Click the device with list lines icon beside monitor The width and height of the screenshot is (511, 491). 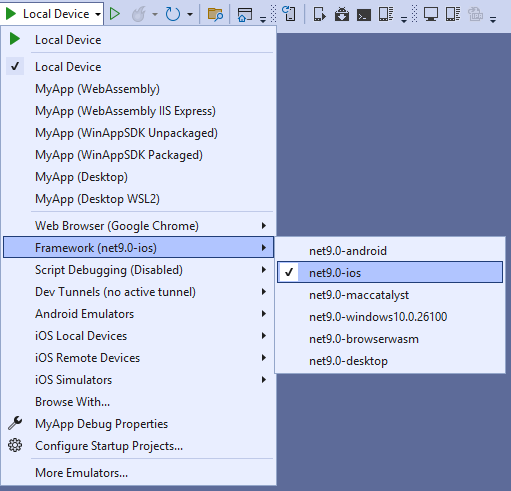pyautogui.click(x=453, y=14)
